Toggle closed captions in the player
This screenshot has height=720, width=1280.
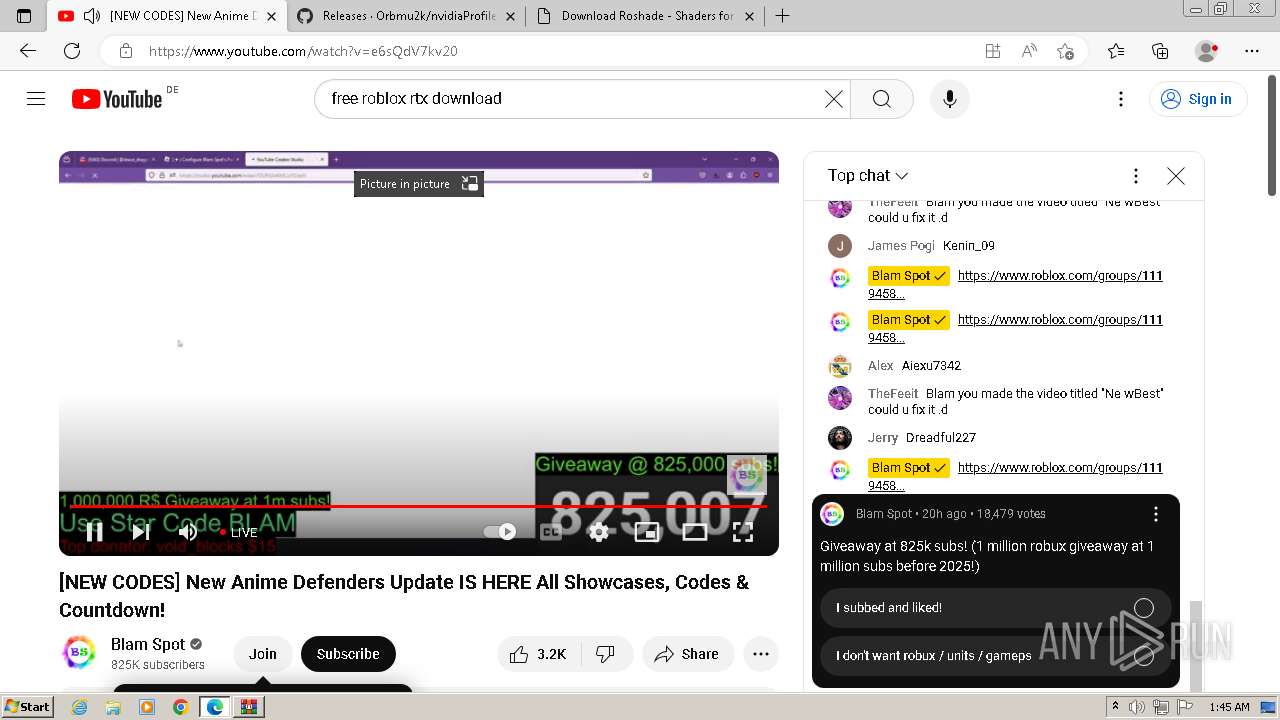(x=550, y=532)
